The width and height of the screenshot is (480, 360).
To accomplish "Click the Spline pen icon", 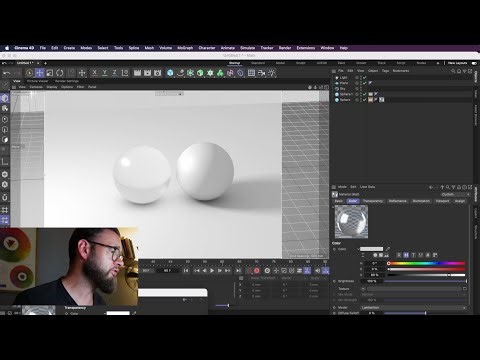I will (x=180, y=73).
